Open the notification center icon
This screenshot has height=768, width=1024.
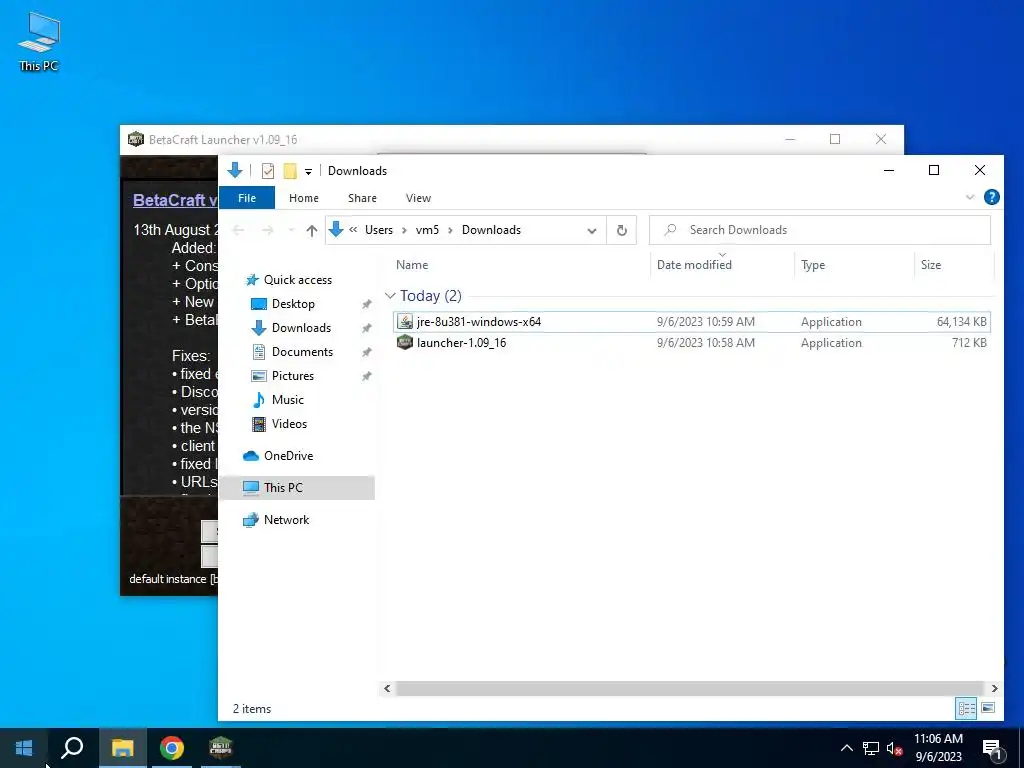coord(993,748)
